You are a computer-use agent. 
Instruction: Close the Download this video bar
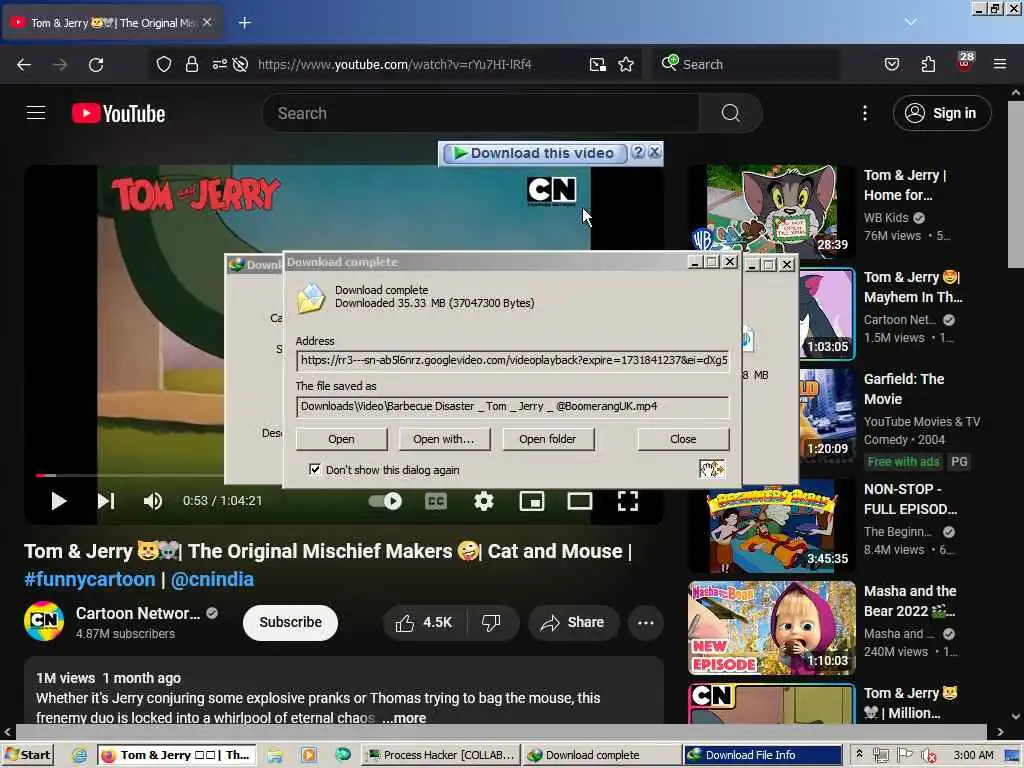click(654, 152)
